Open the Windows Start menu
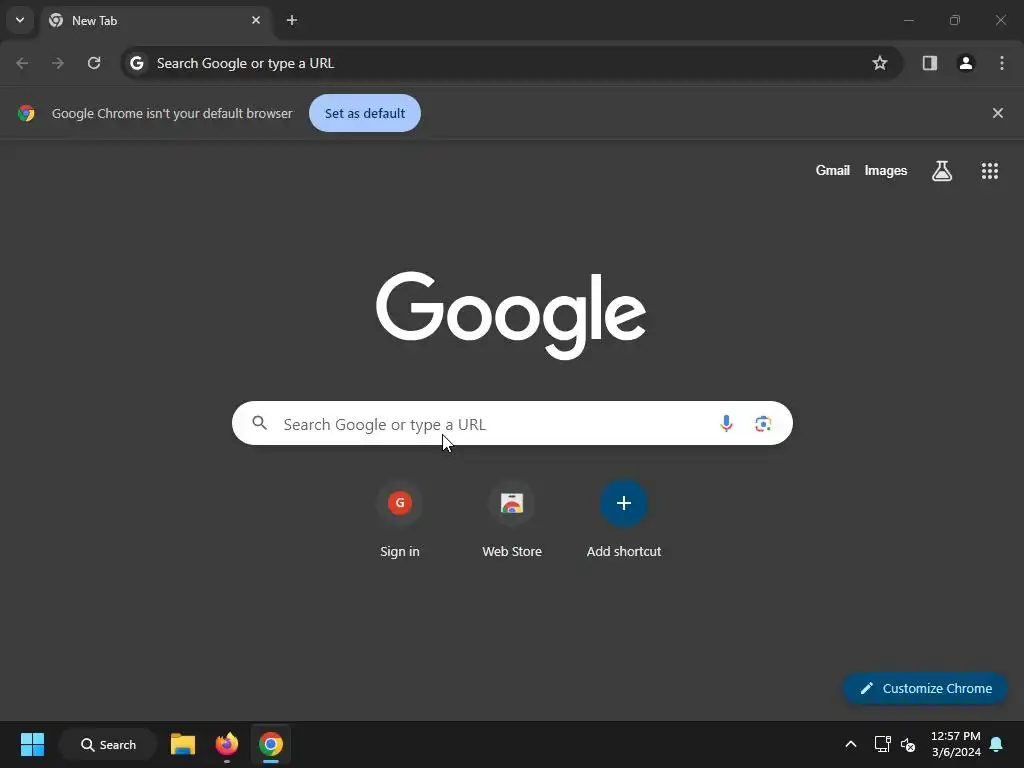Image resolution: width=1024 pixels, height=768 pixels. point(32,744)
